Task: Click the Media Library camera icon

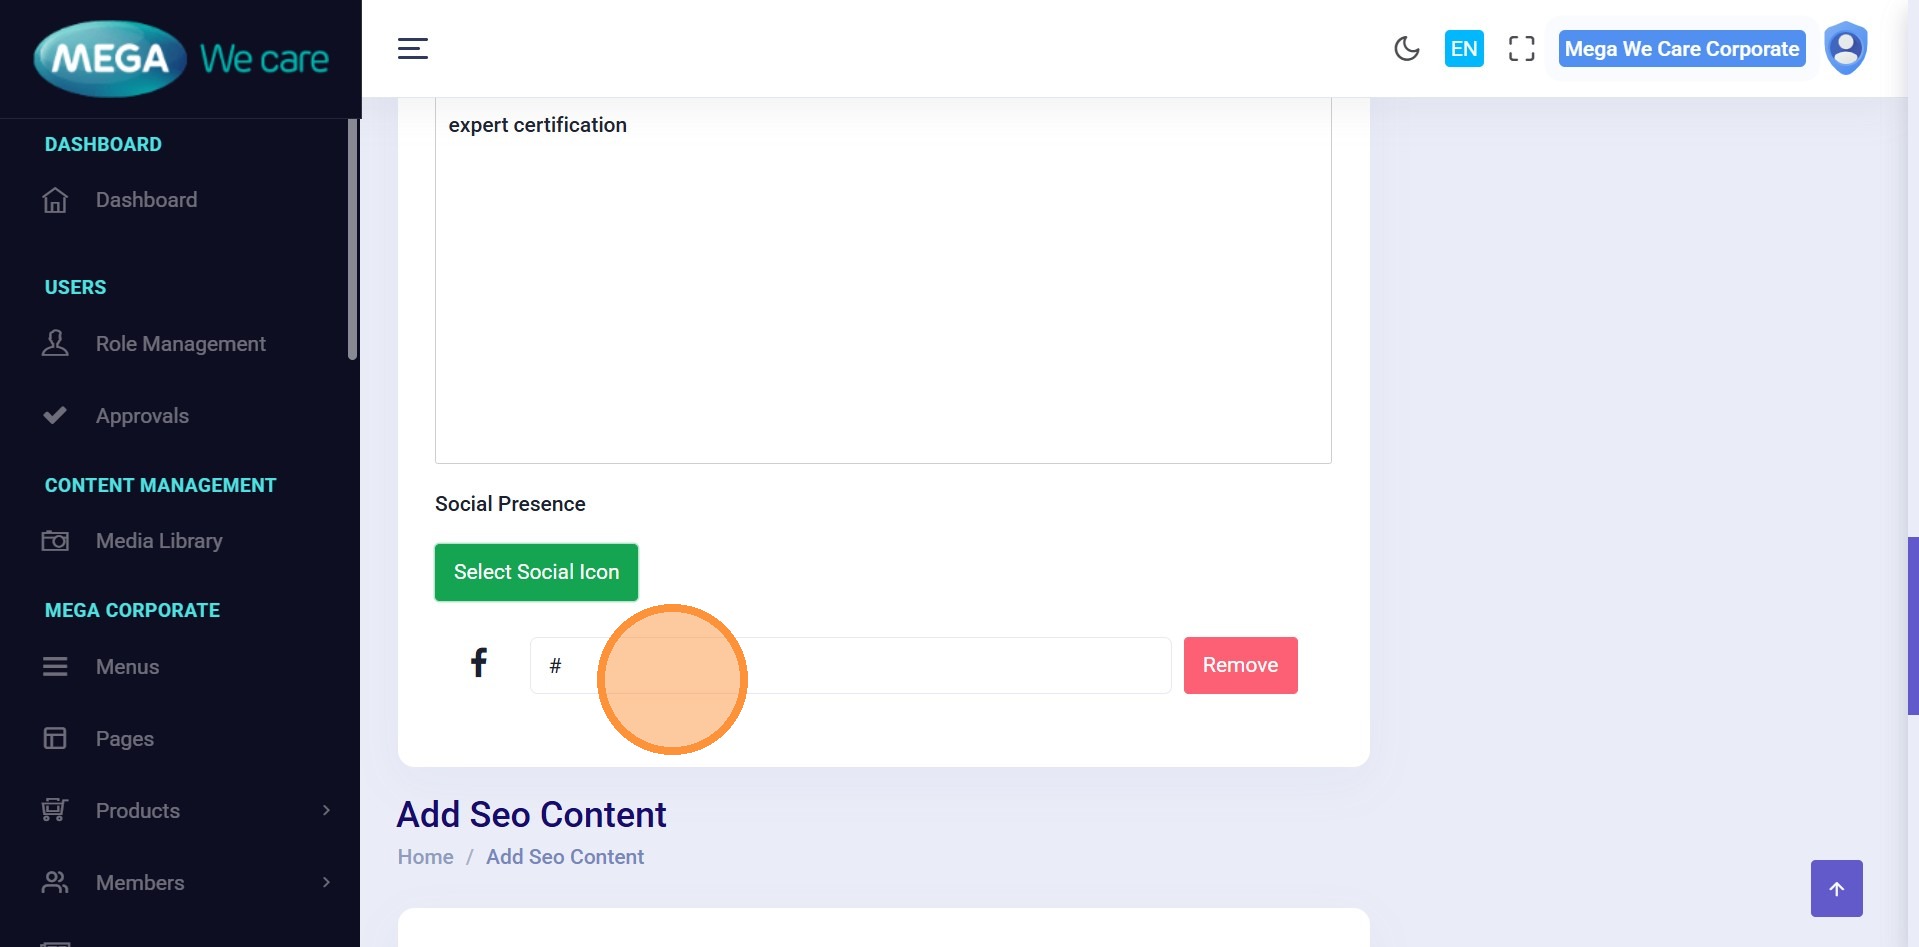Action: point(55,541)
